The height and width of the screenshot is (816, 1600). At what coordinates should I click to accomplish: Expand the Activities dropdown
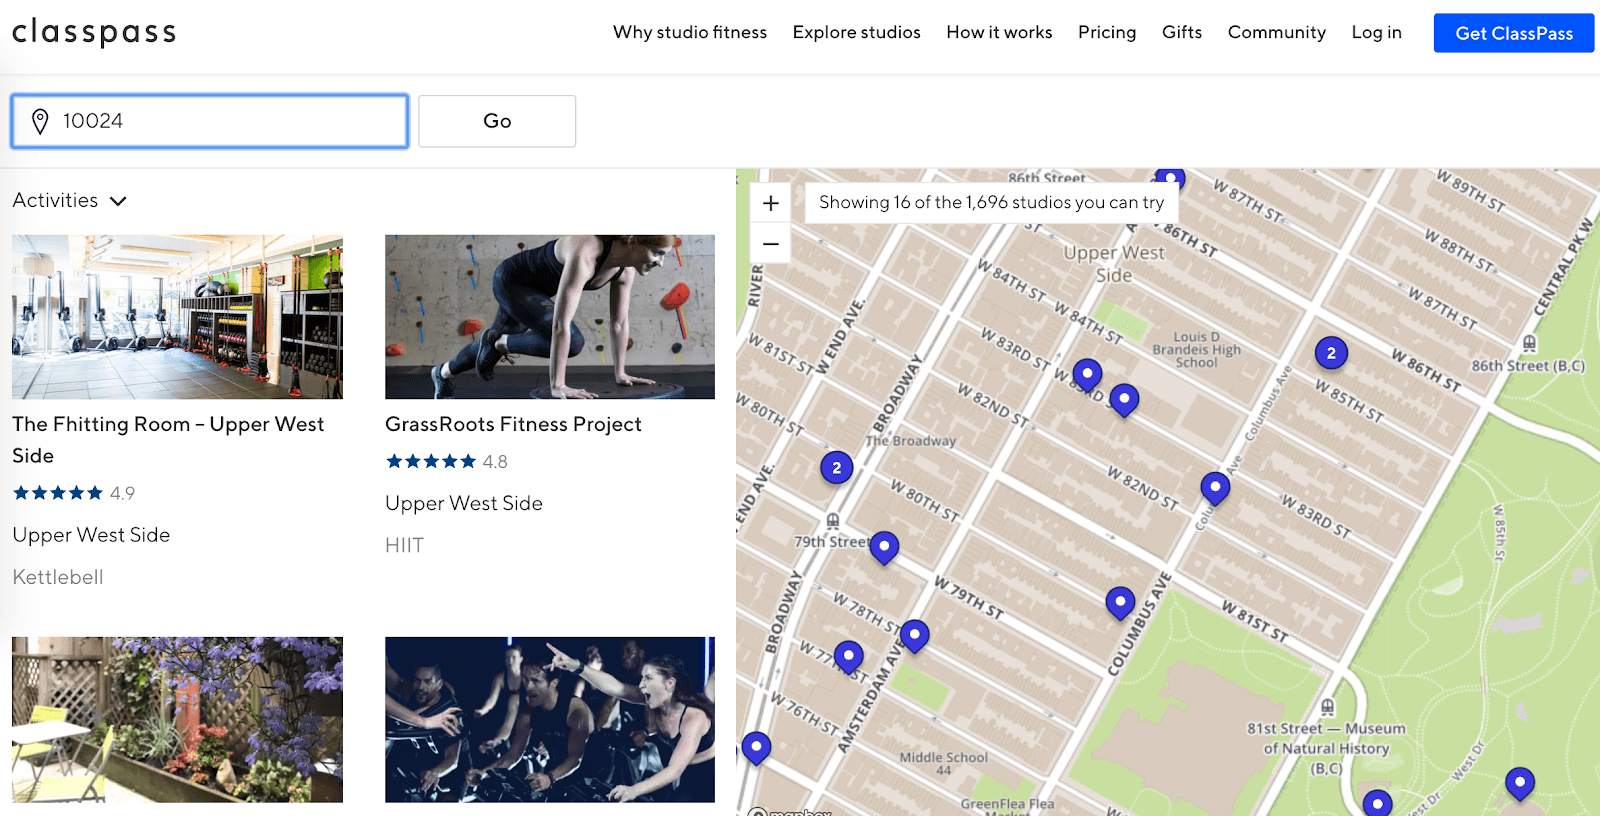[x=70, y=201]
